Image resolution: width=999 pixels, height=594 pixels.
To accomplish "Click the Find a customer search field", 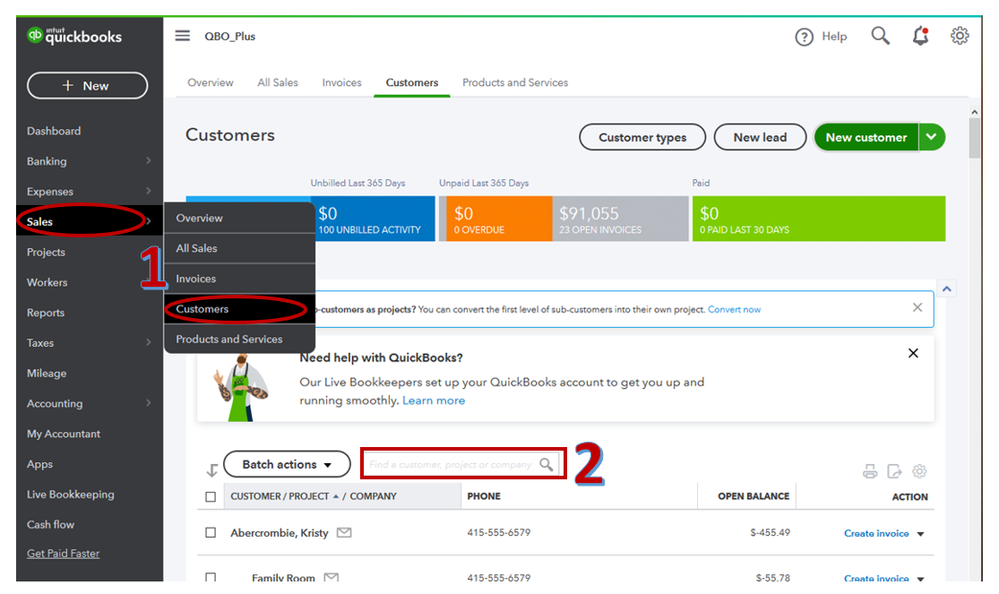I will (463, 464).
